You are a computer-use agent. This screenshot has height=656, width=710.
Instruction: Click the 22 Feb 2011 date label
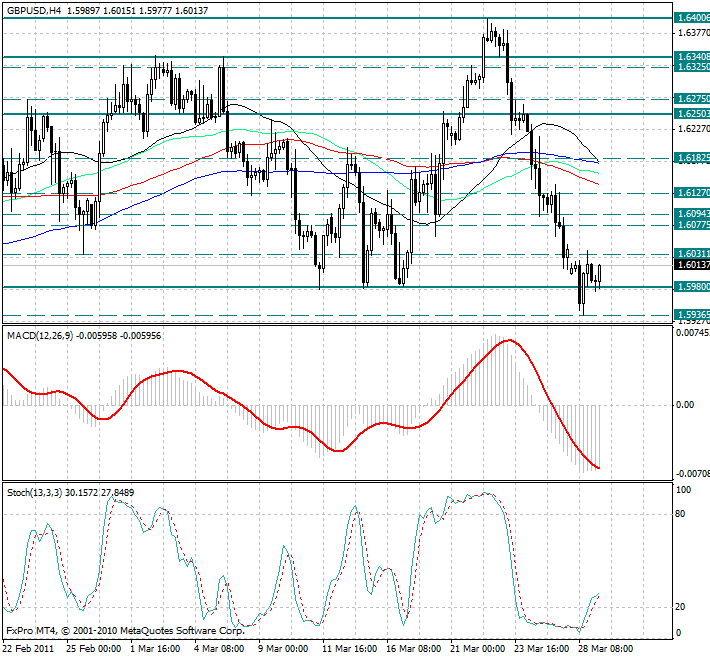pyautogui.click(x=28, y=649)
